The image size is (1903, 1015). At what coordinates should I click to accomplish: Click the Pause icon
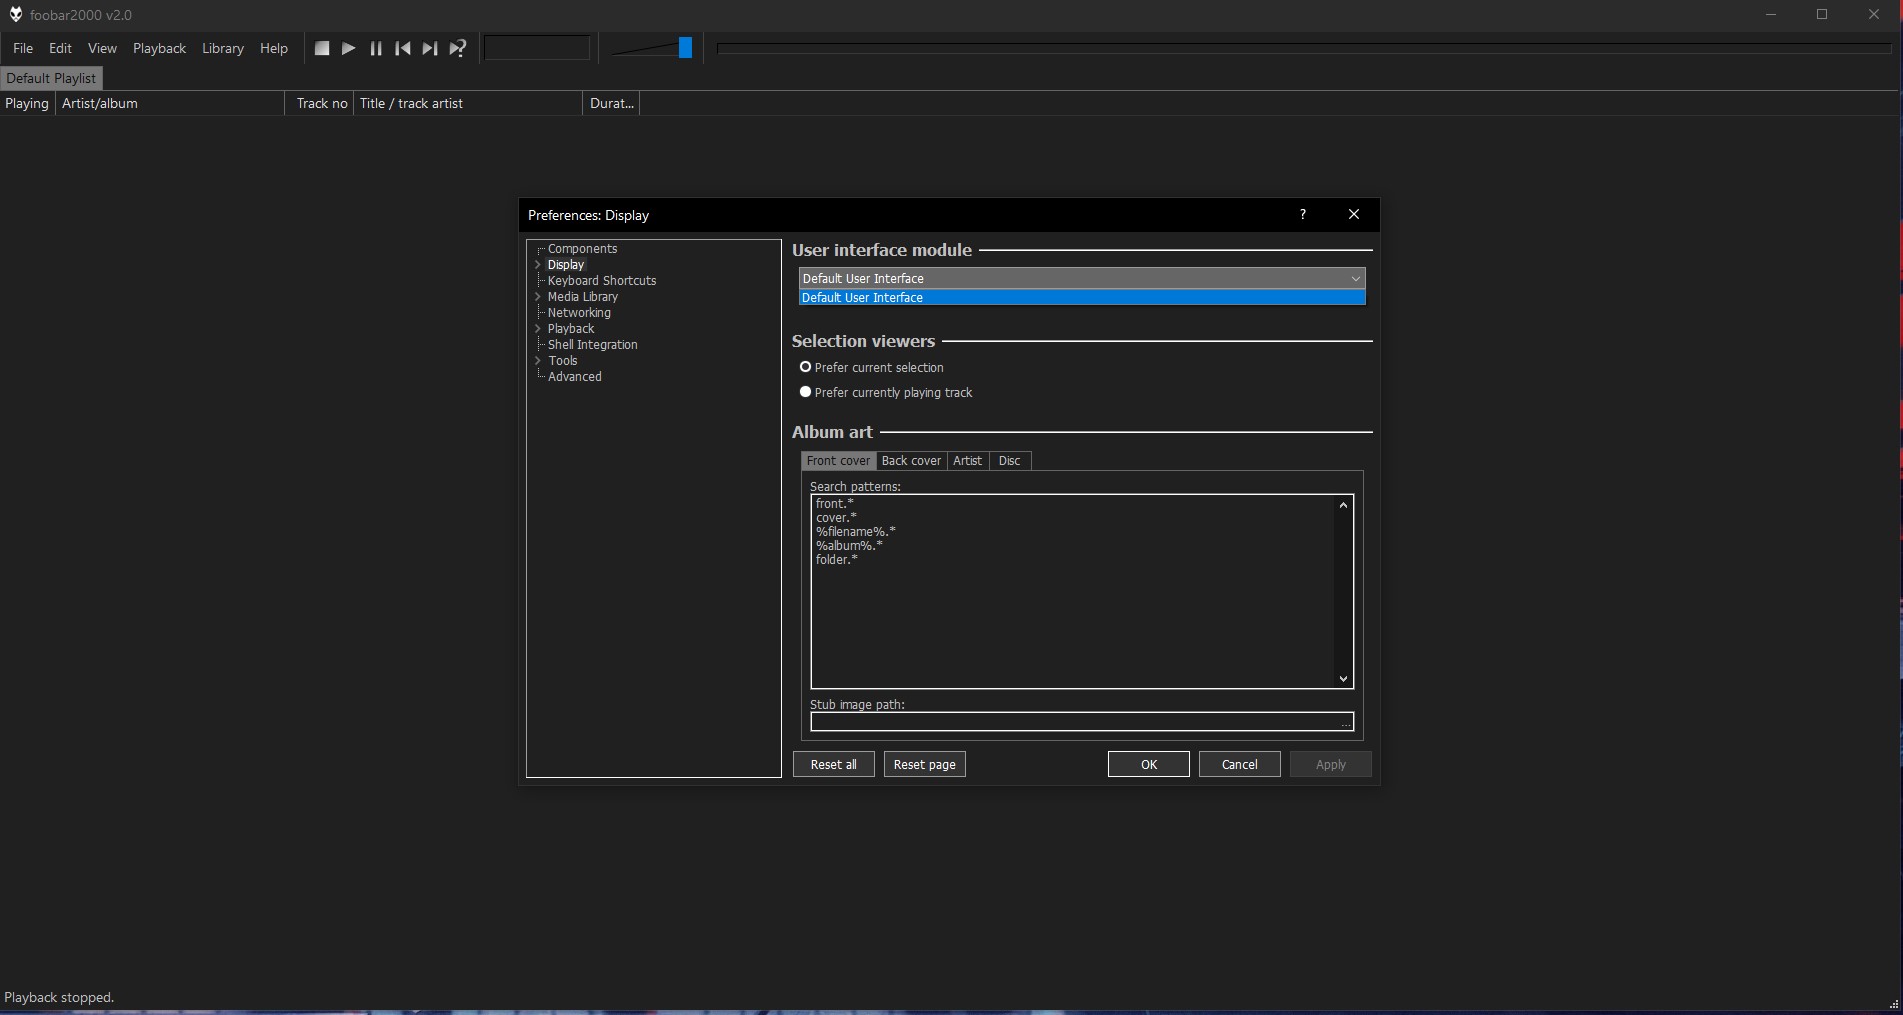click(x=375, y=48)
